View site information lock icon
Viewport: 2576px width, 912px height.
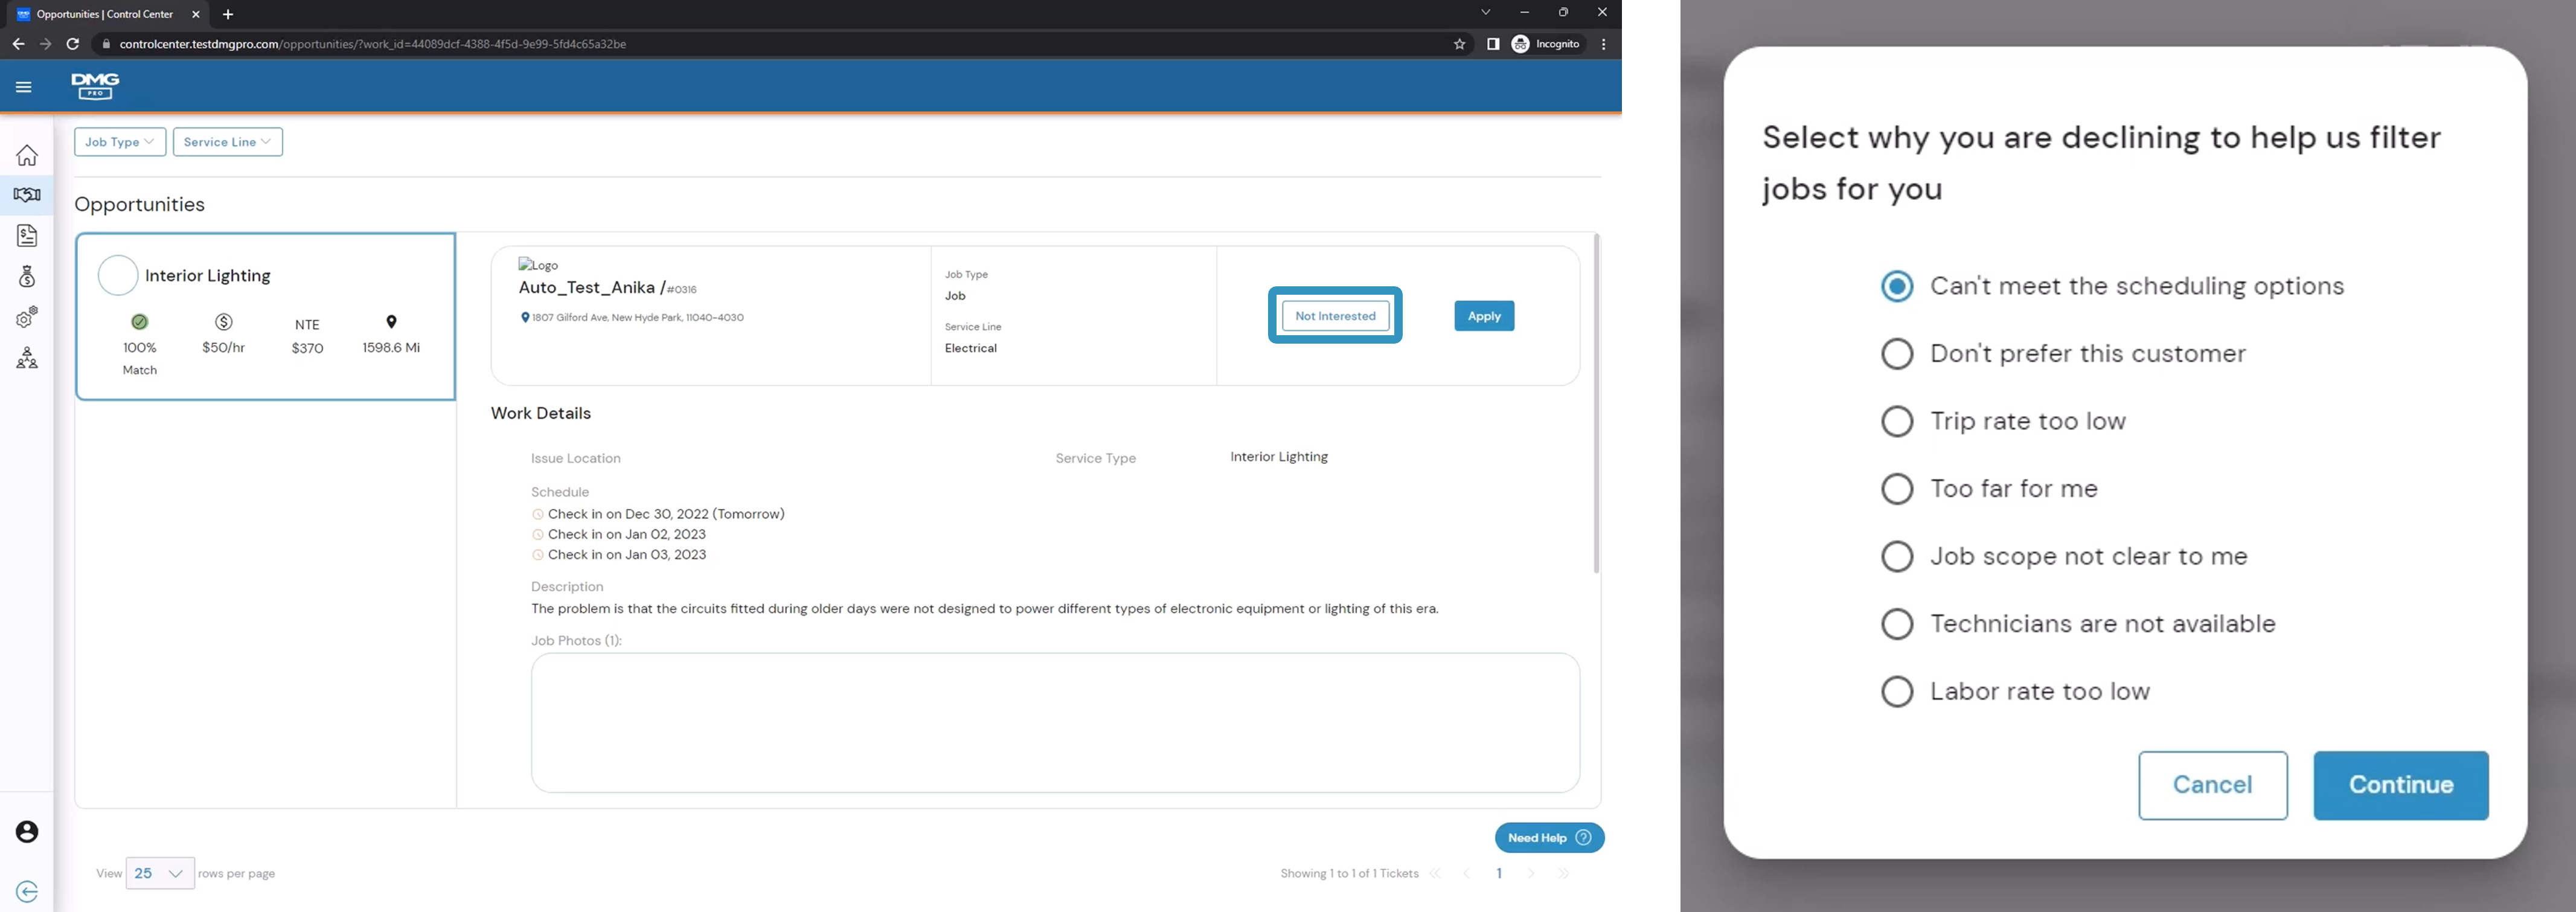(x=107, y=44)
